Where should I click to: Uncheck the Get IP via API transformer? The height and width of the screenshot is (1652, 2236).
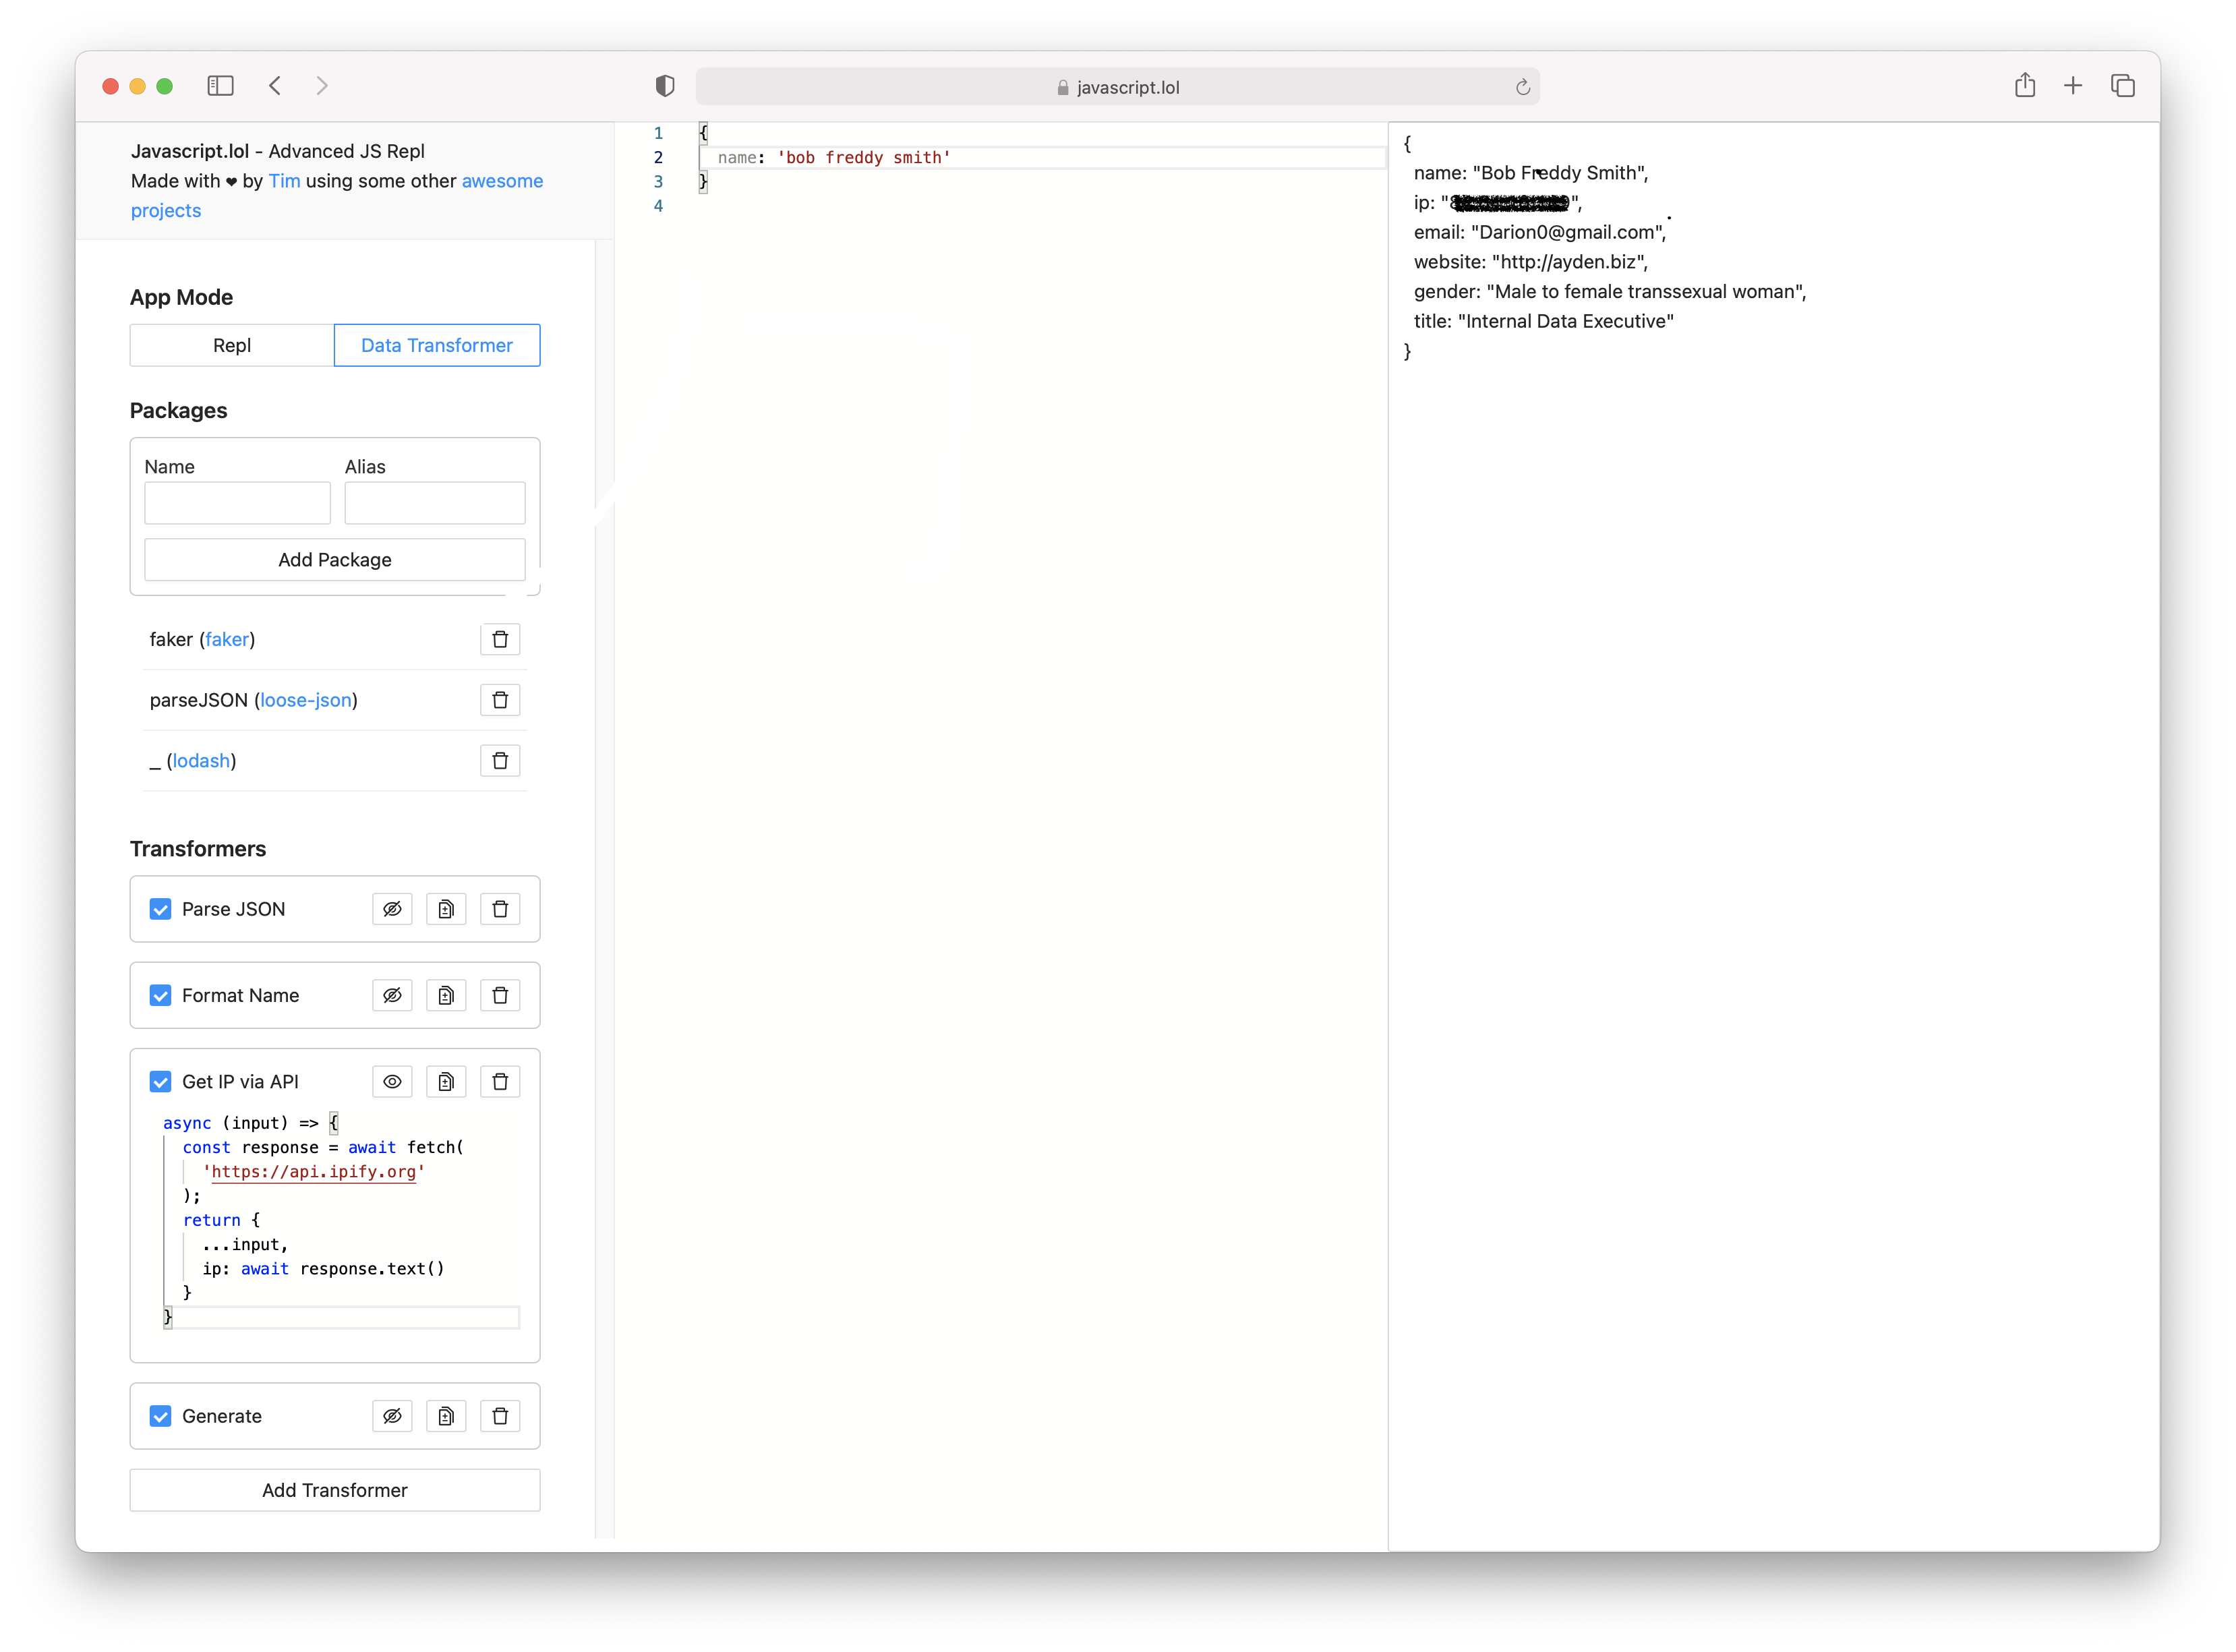tap(160, 1081)
